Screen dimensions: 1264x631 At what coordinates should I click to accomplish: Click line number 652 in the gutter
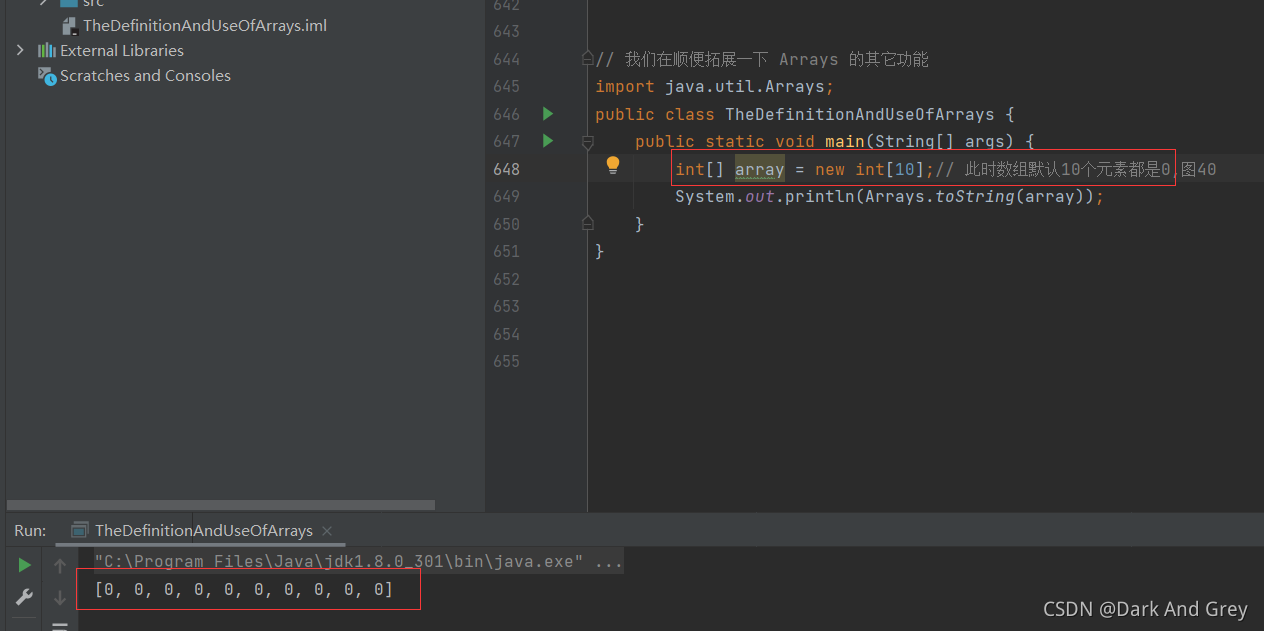click(506, 279)
